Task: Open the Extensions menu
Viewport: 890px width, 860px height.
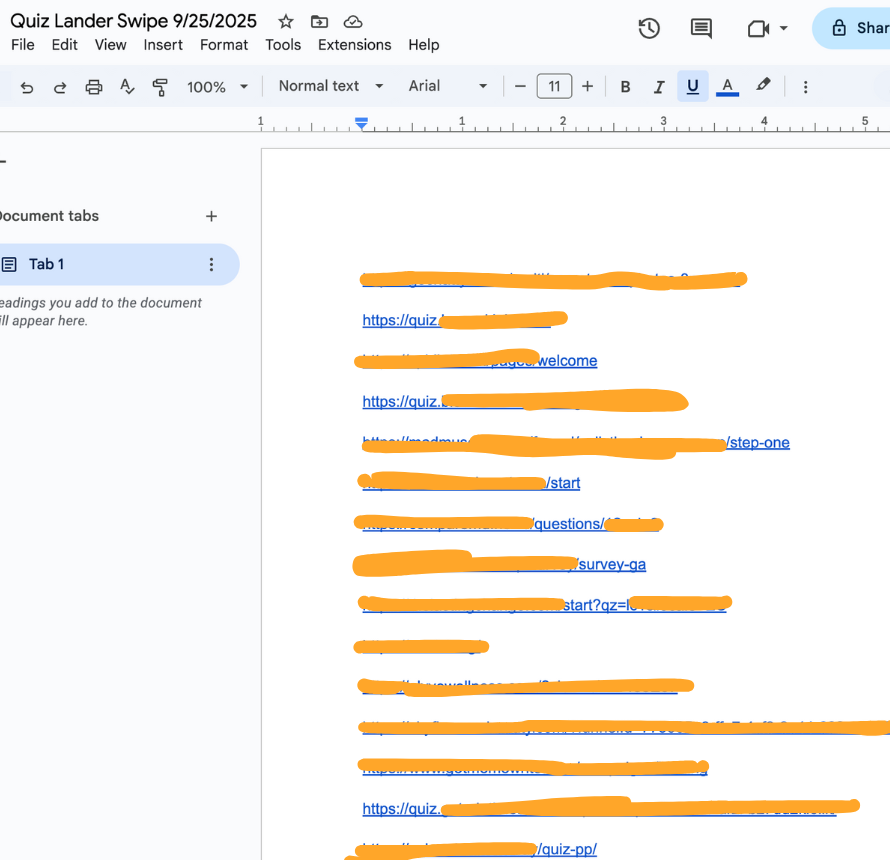Action: click(354, 45)
